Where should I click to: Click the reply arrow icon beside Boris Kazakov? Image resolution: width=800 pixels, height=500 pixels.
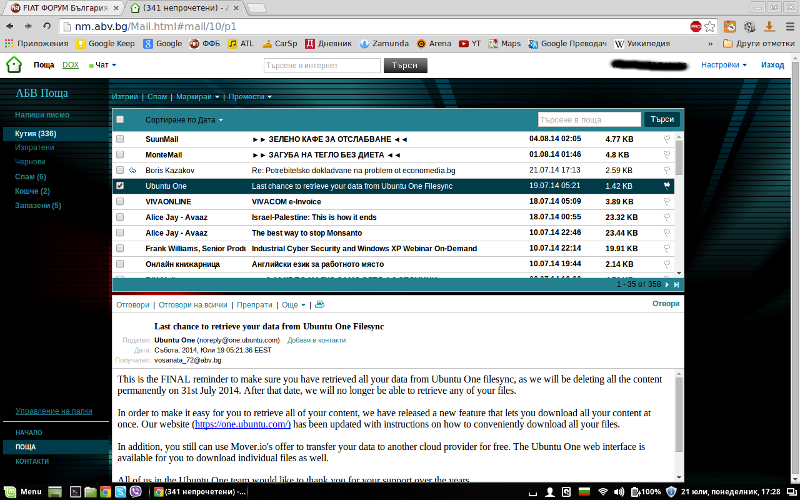[x=132, y=171]
